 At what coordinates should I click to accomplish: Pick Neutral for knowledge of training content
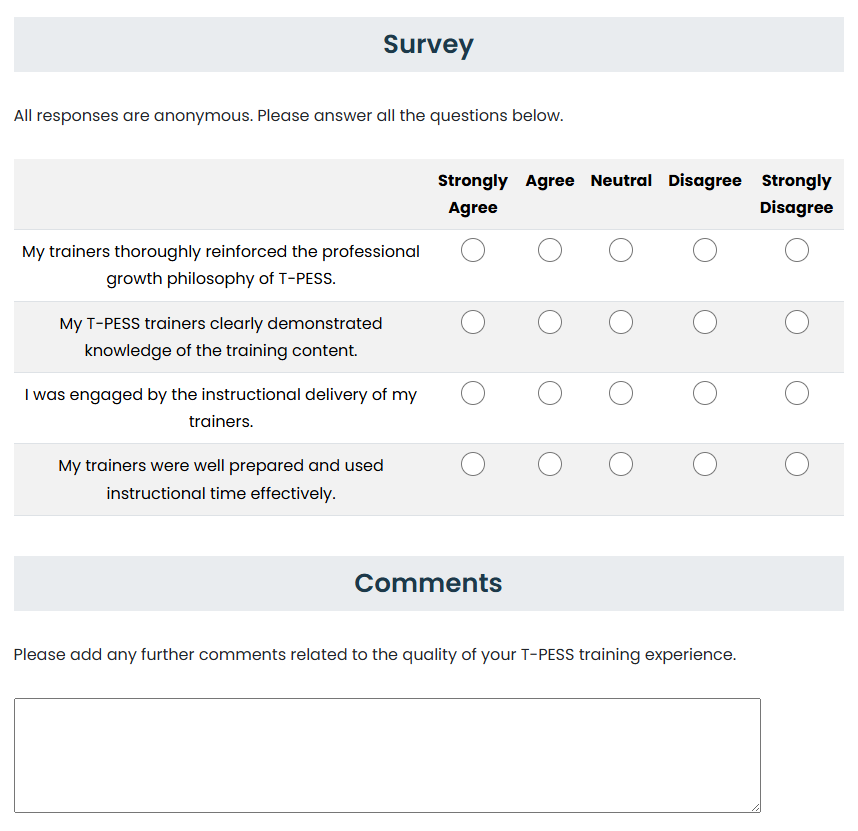(x=621, y=322)
